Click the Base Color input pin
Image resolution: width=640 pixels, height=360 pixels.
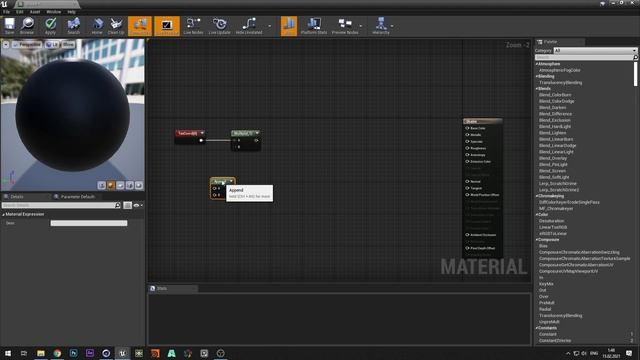[x=467, y=128]
